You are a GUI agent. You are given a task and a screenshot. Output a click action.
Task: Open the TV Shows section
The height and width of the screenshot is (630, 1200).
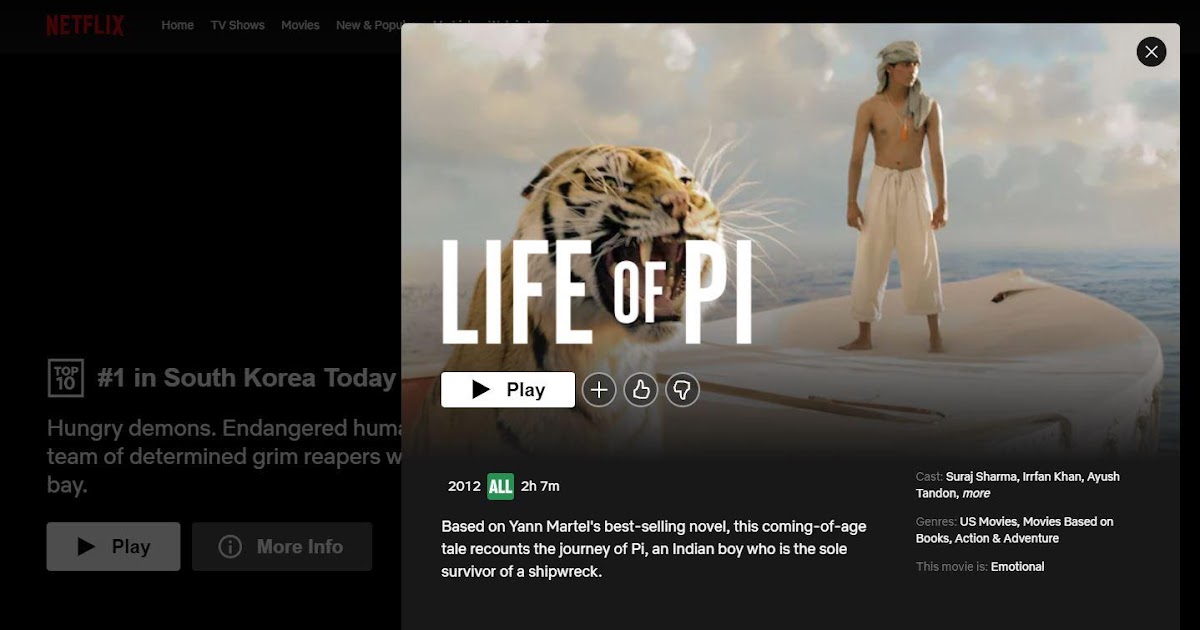click(238, 25)
